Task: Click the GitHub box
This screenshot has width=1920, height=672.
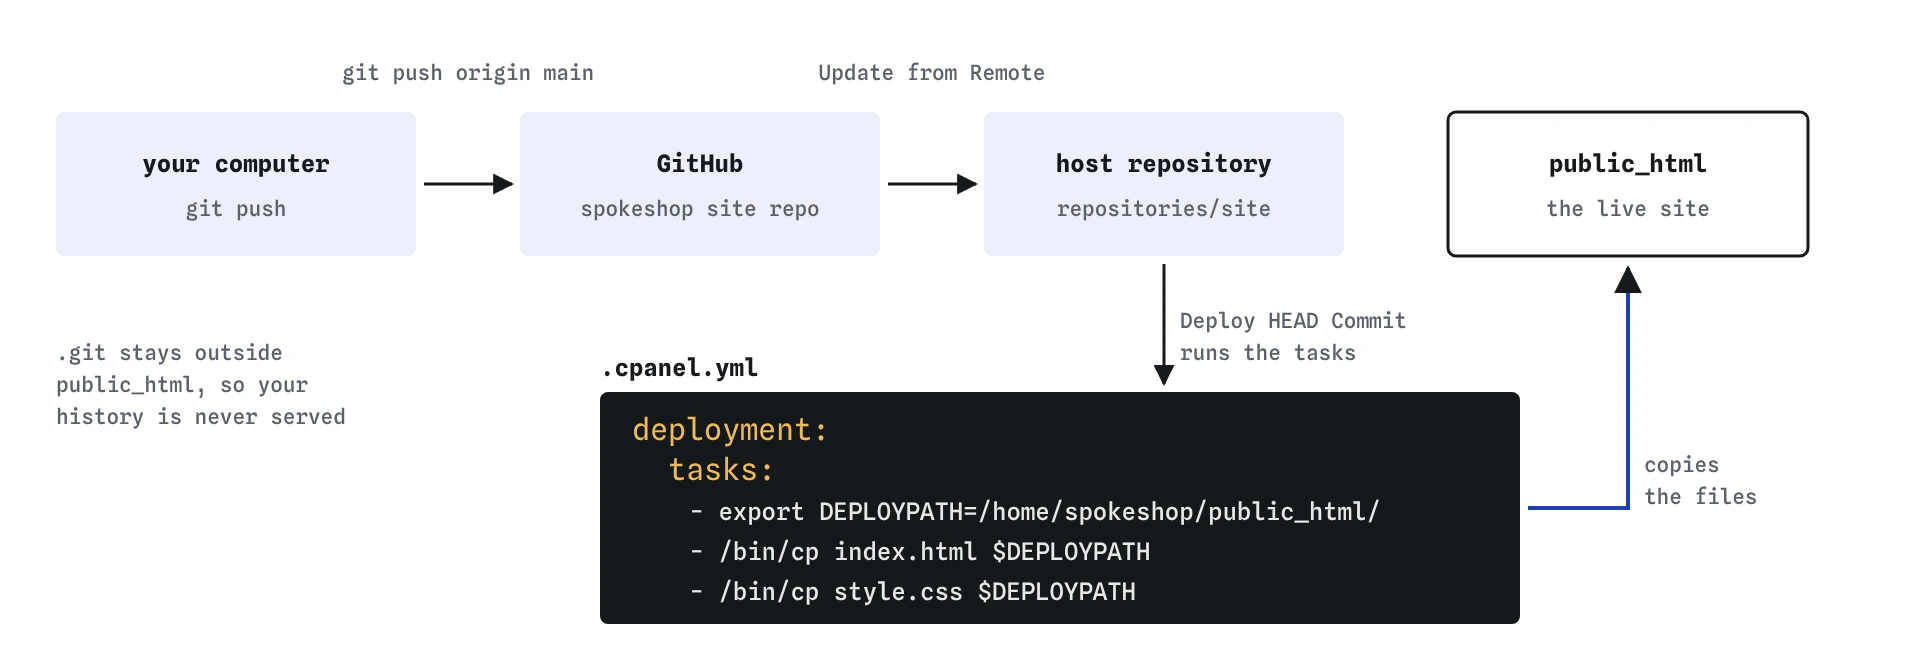Action: pos(700,184)
